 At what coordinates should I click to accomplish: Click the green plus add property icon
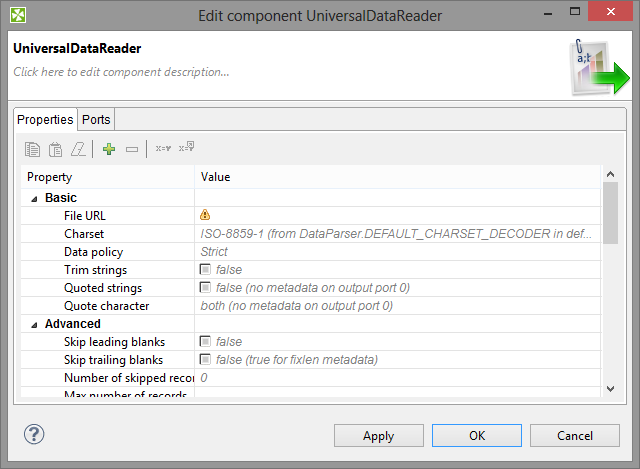[109, 149]
